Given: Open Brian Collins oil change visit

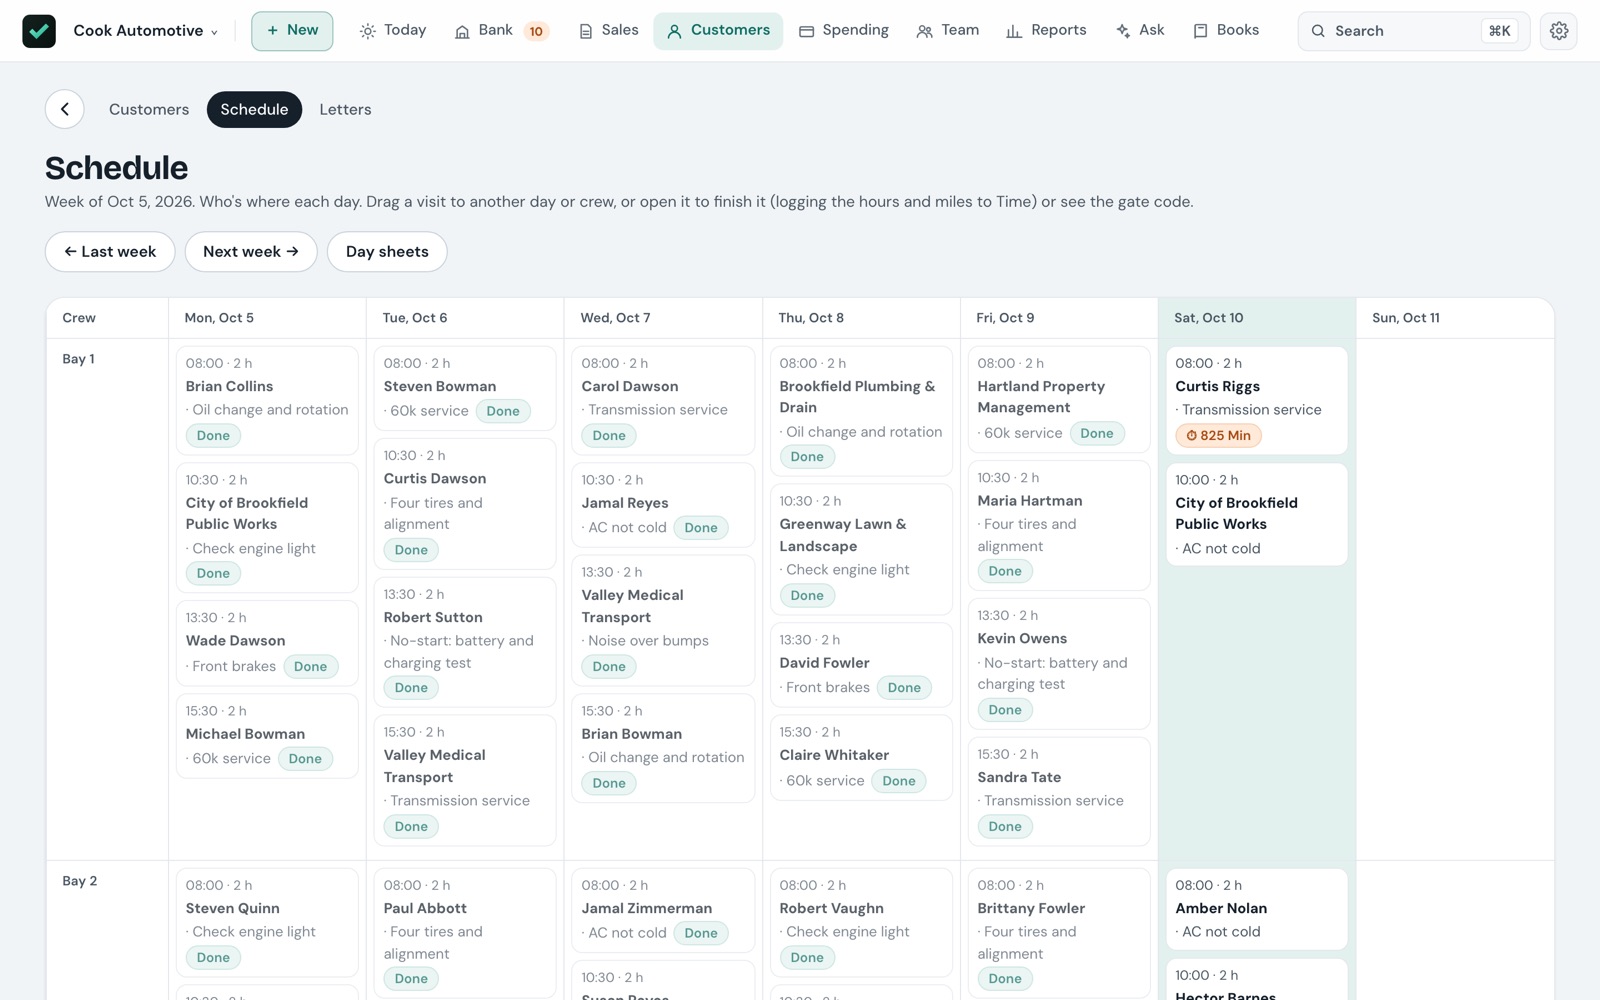Looking at the screenshot, I should 267,400.
